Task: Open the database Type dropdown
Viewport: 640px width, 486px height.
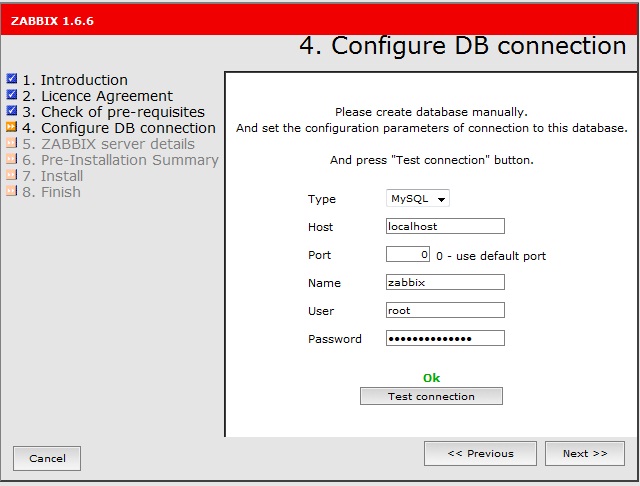Action: pos(418,199)
